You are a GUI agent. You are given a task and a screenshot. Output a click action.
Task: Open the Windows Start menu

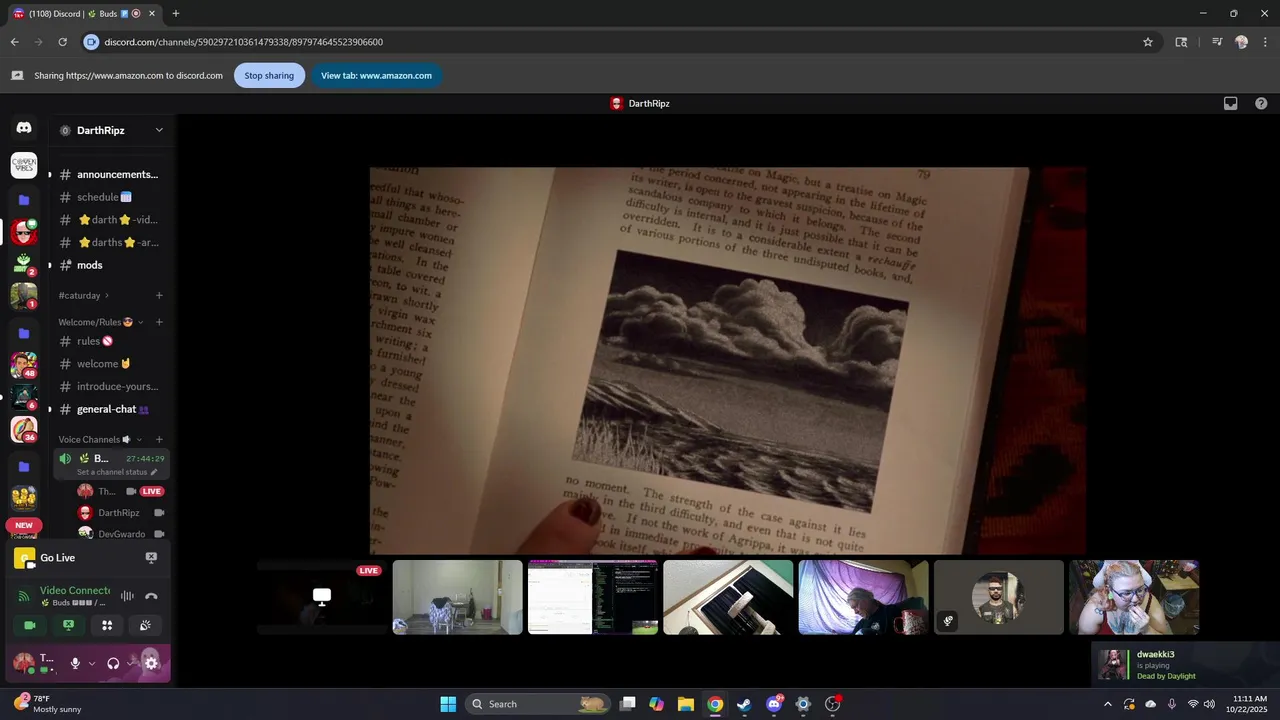pyautogui.click(x=448, y=704)
